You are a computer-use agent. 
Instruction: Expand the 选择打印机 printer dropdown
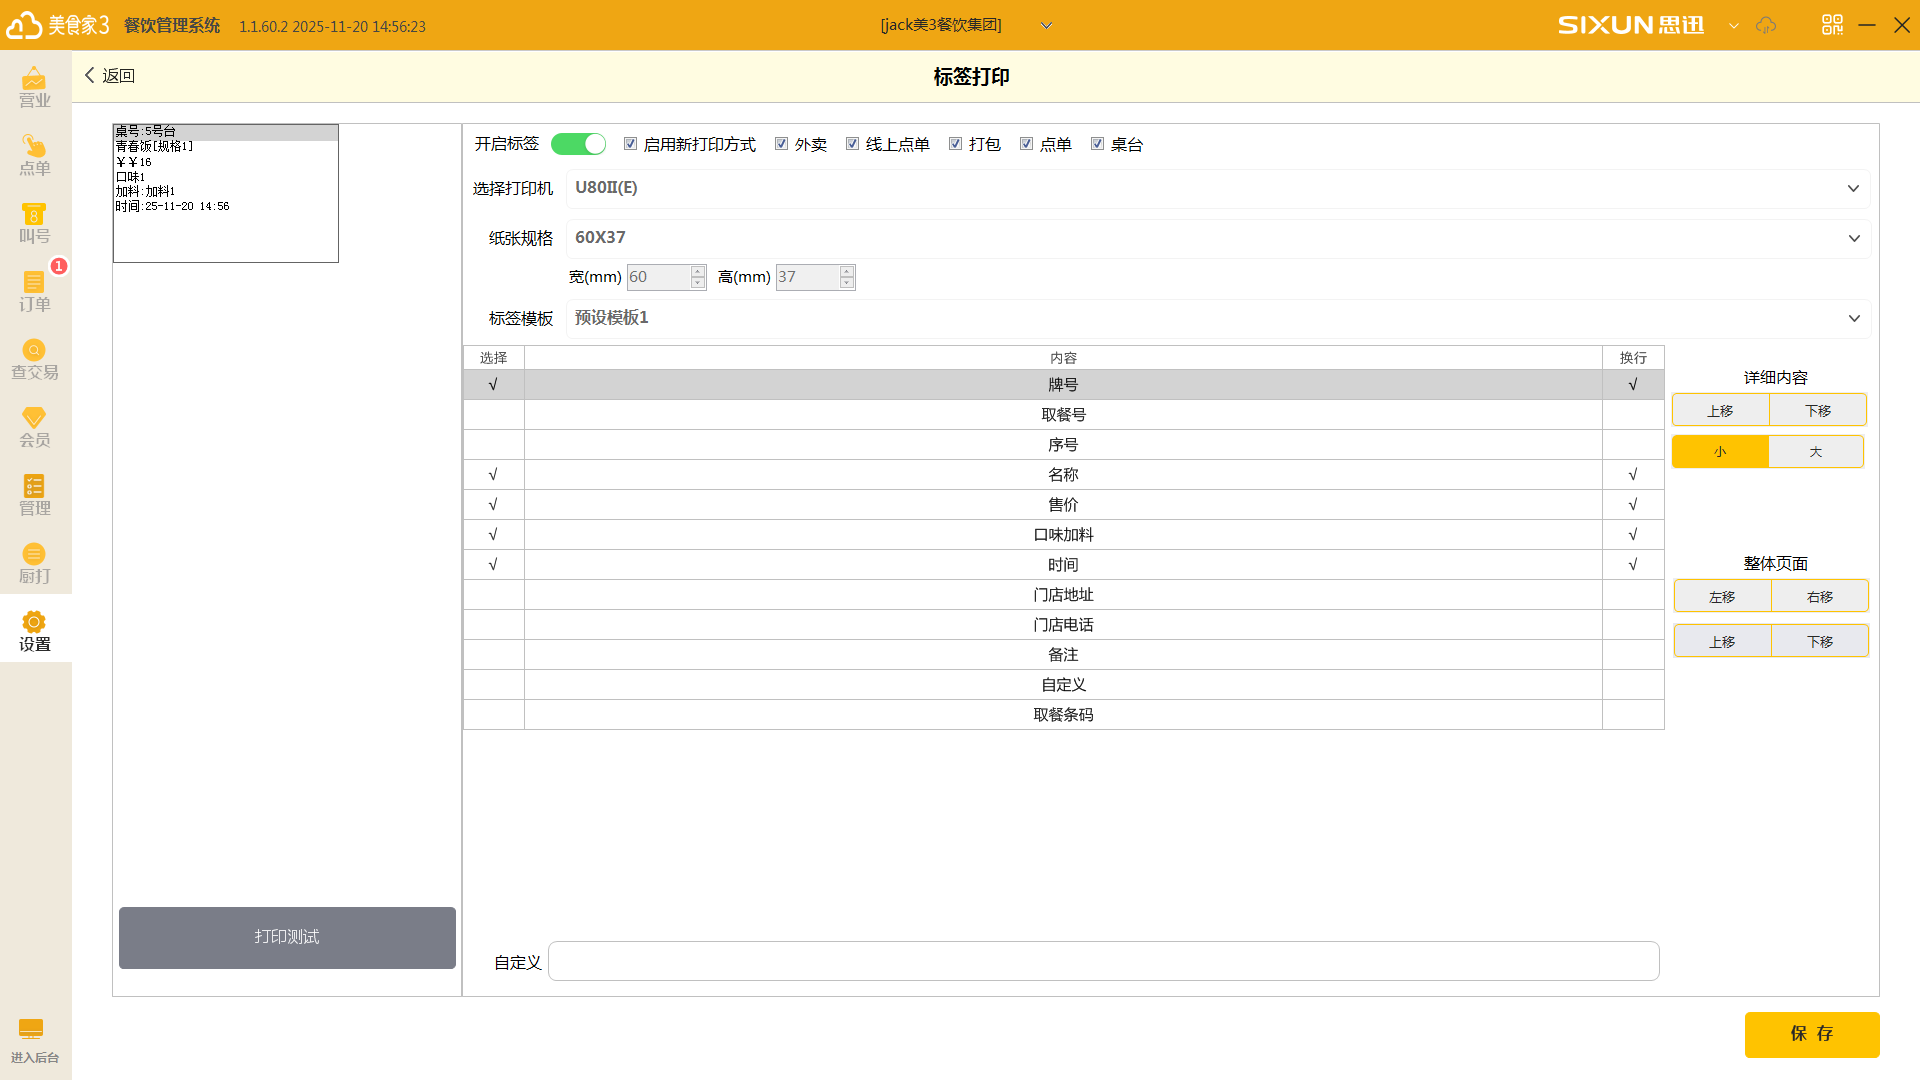(1852, 188)
